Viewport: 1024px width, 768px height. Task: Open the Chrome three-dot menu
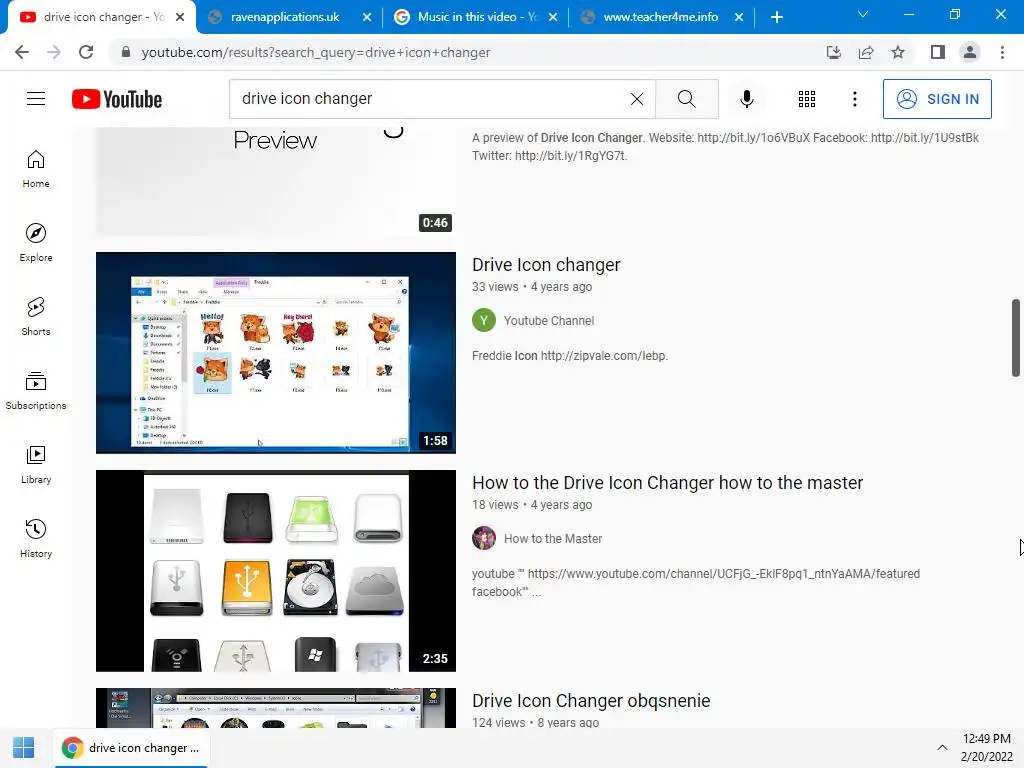pyautogui.click(x=1002, y=52)
